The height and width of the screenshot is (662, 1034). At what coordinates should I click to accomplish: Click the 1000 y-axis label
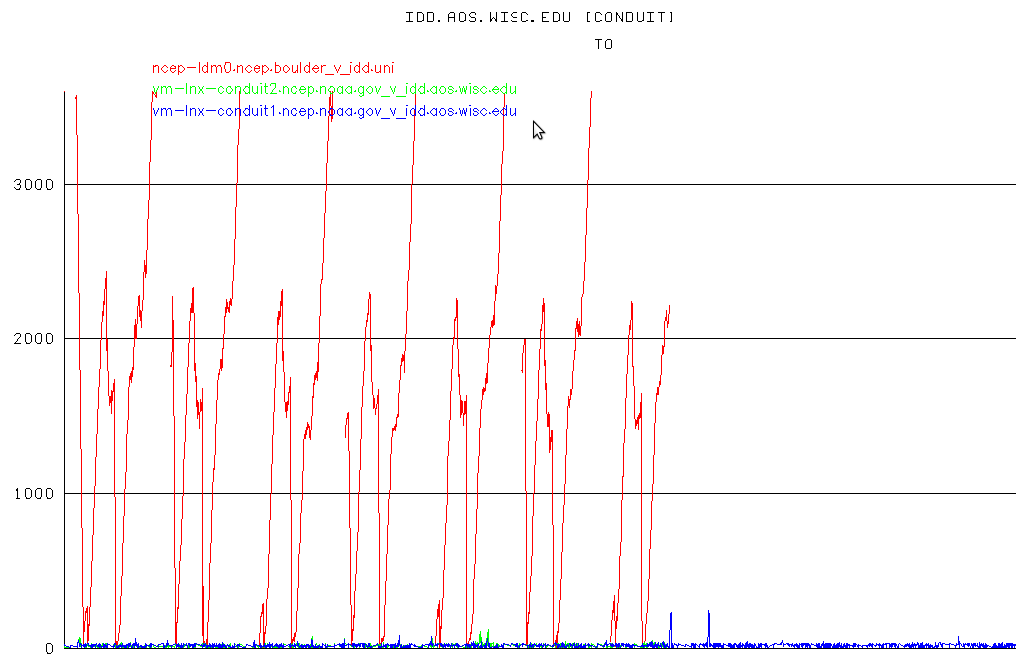(32, 494)
